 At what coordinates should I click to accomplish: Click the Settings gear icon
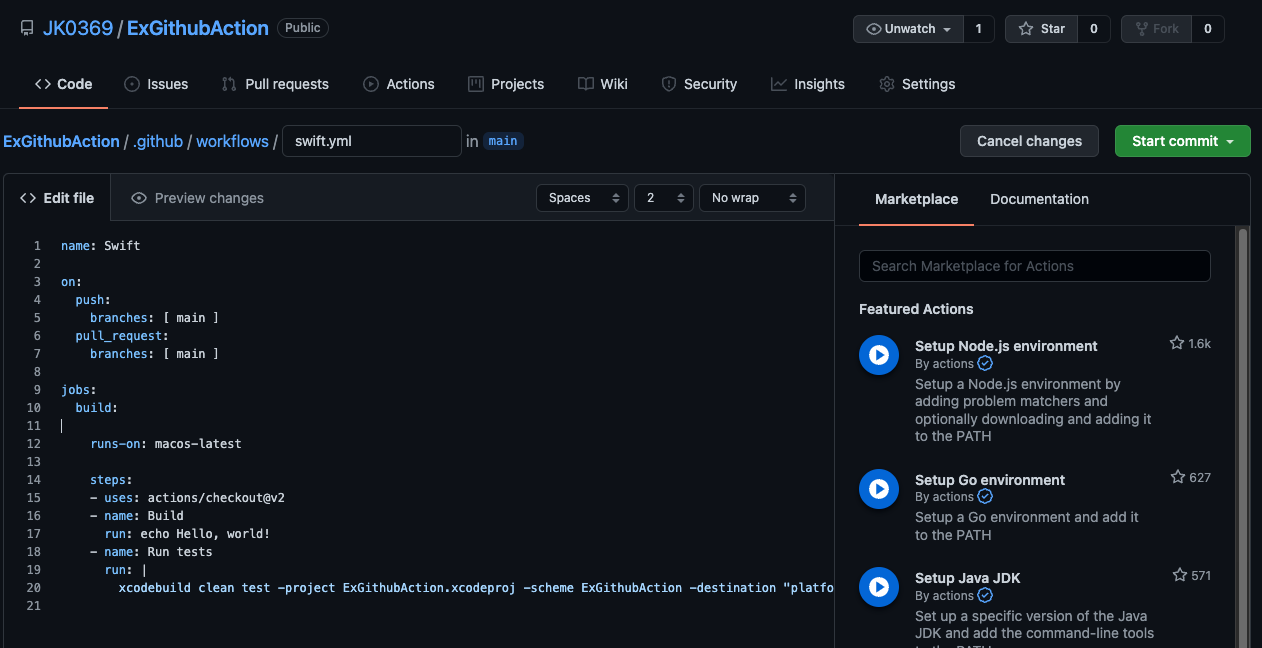(x=886, y=84)
